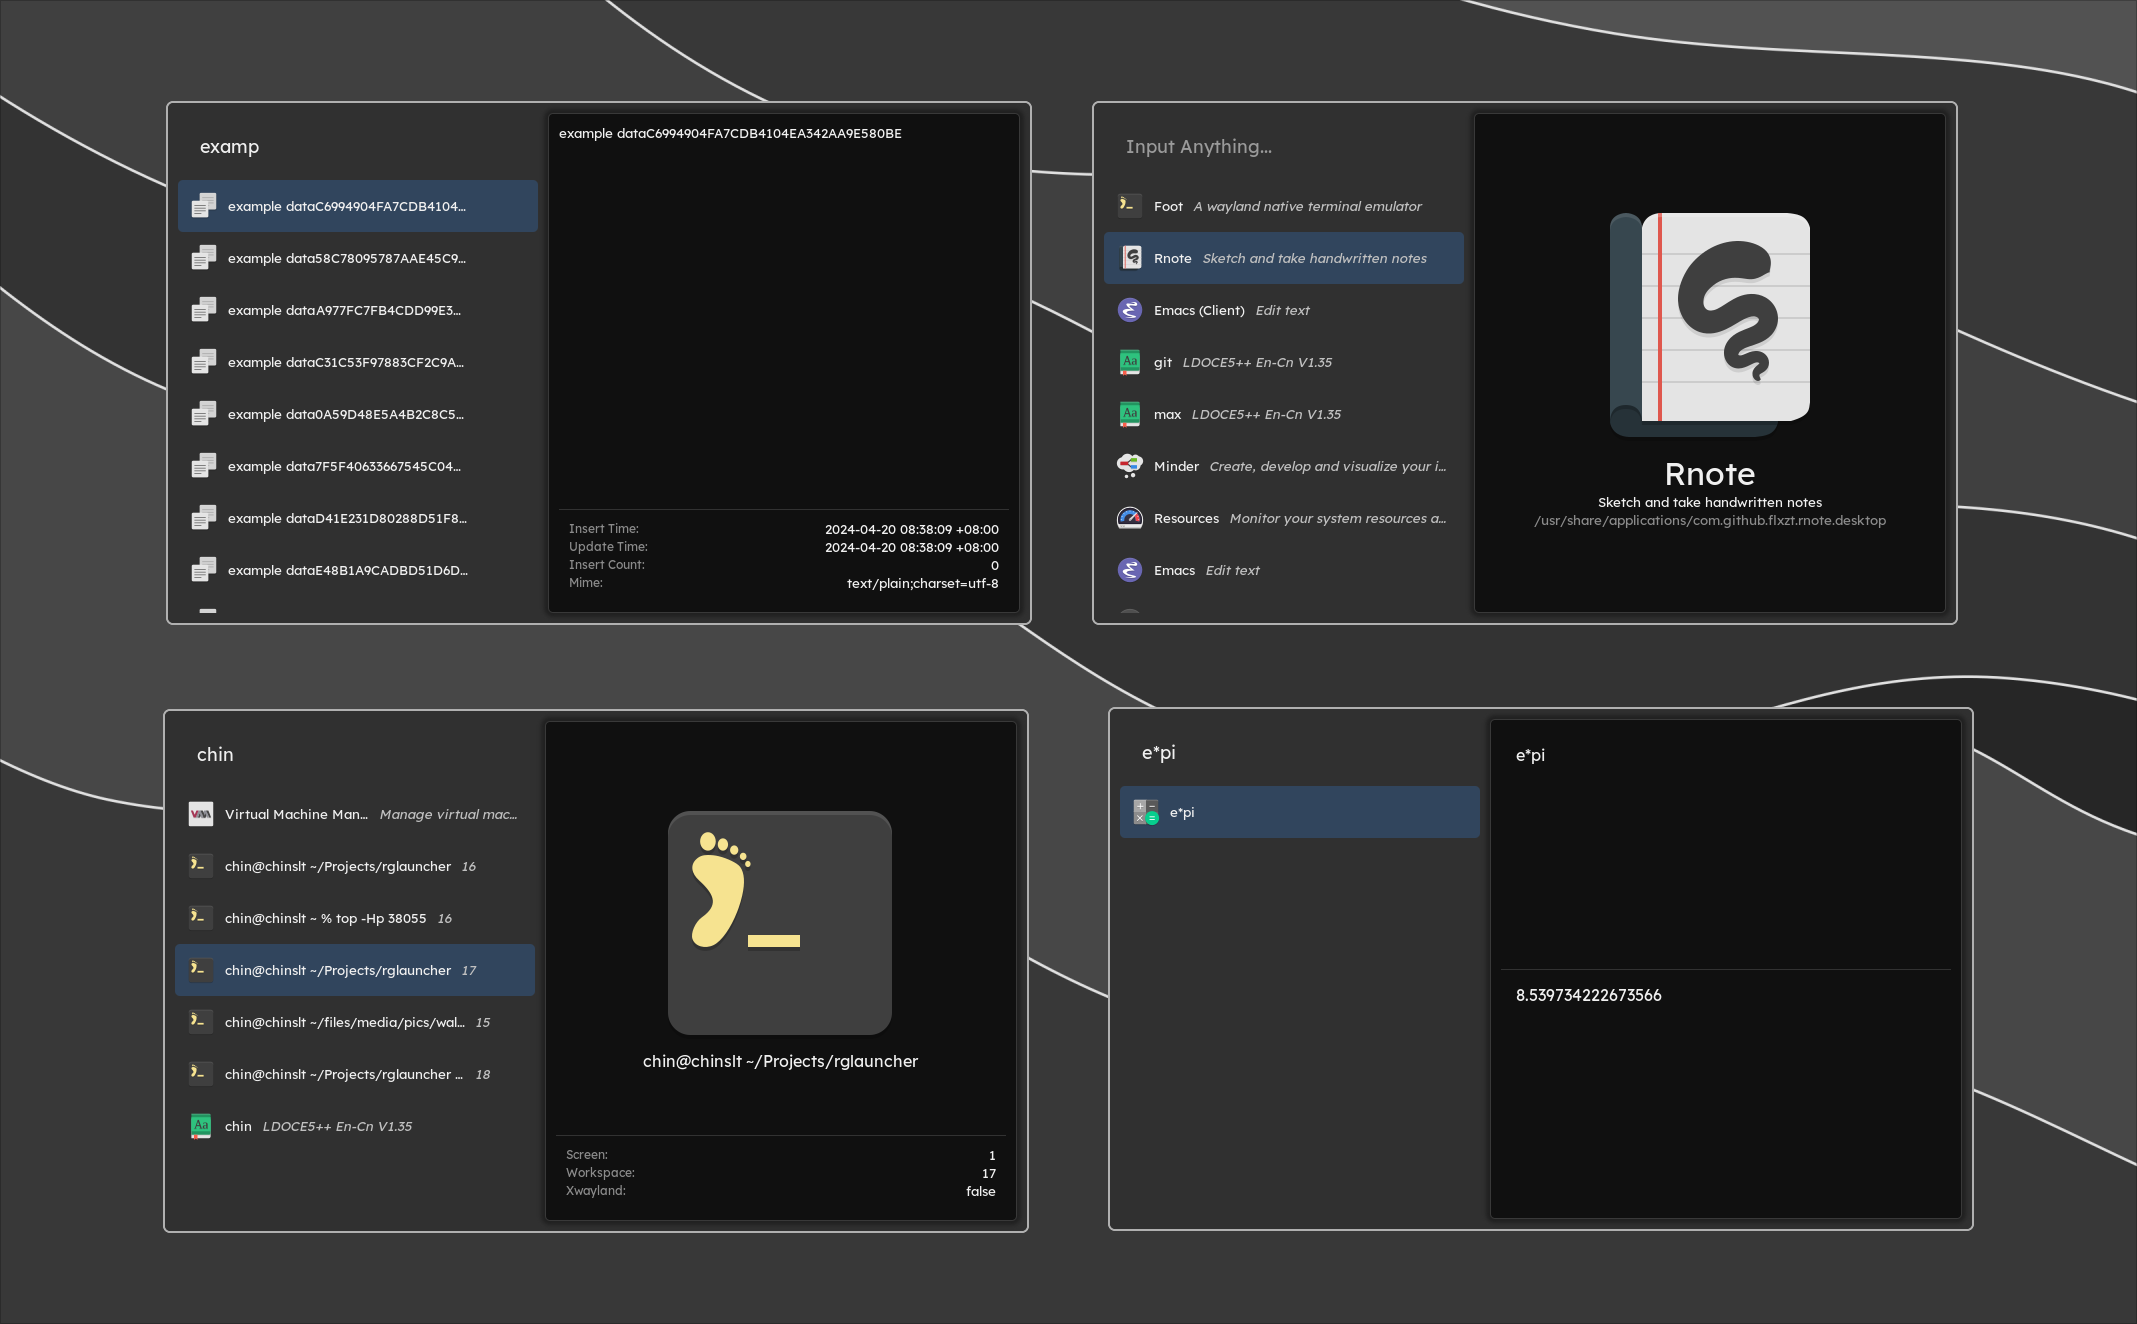The height and width of the screenshot is (1324, 2137).
Task: Click terminal icon of workspace 16 rglauncher window
Action: click(201, 866)
